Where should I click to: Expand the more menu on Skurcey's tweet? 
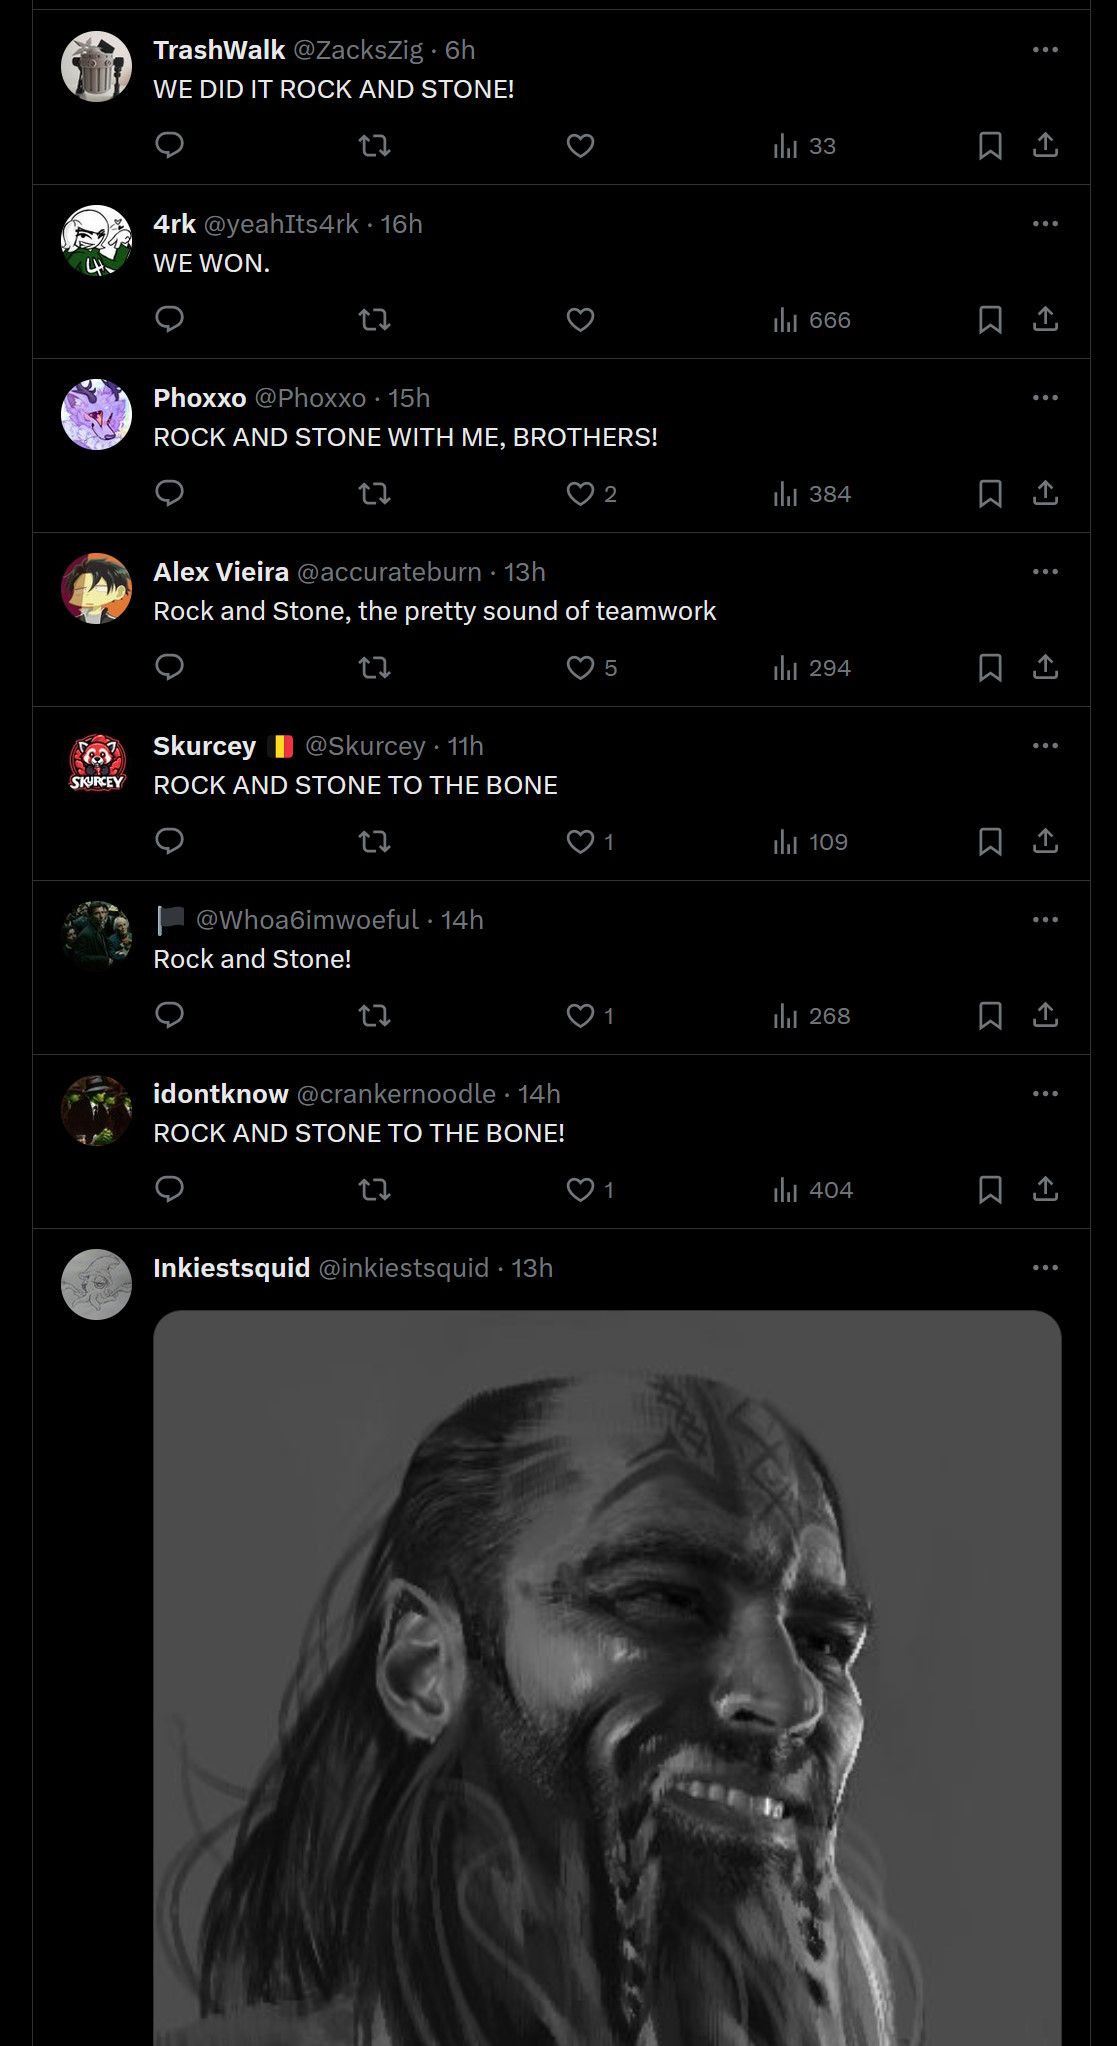tap(1045, 746)
